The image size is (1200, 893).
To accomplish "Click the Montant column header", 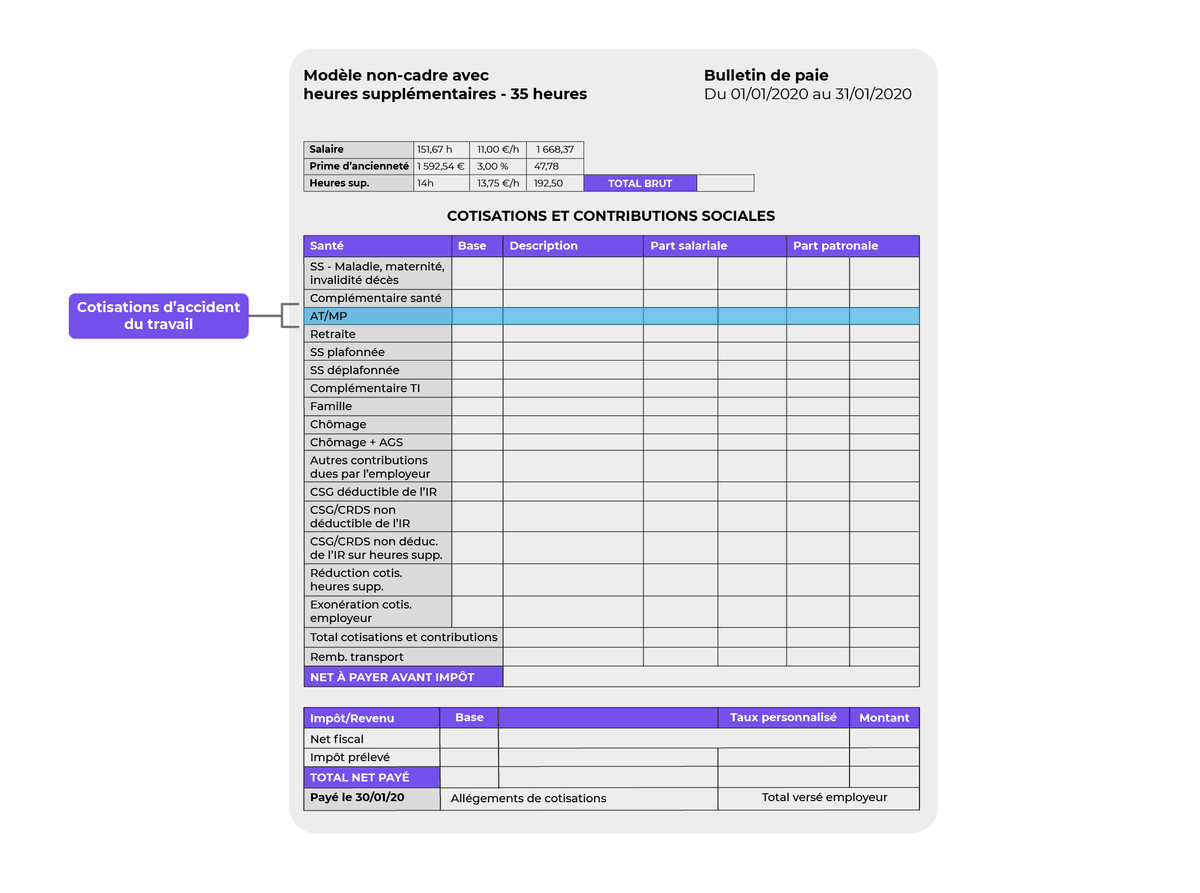I will click(x=884, y=718).
